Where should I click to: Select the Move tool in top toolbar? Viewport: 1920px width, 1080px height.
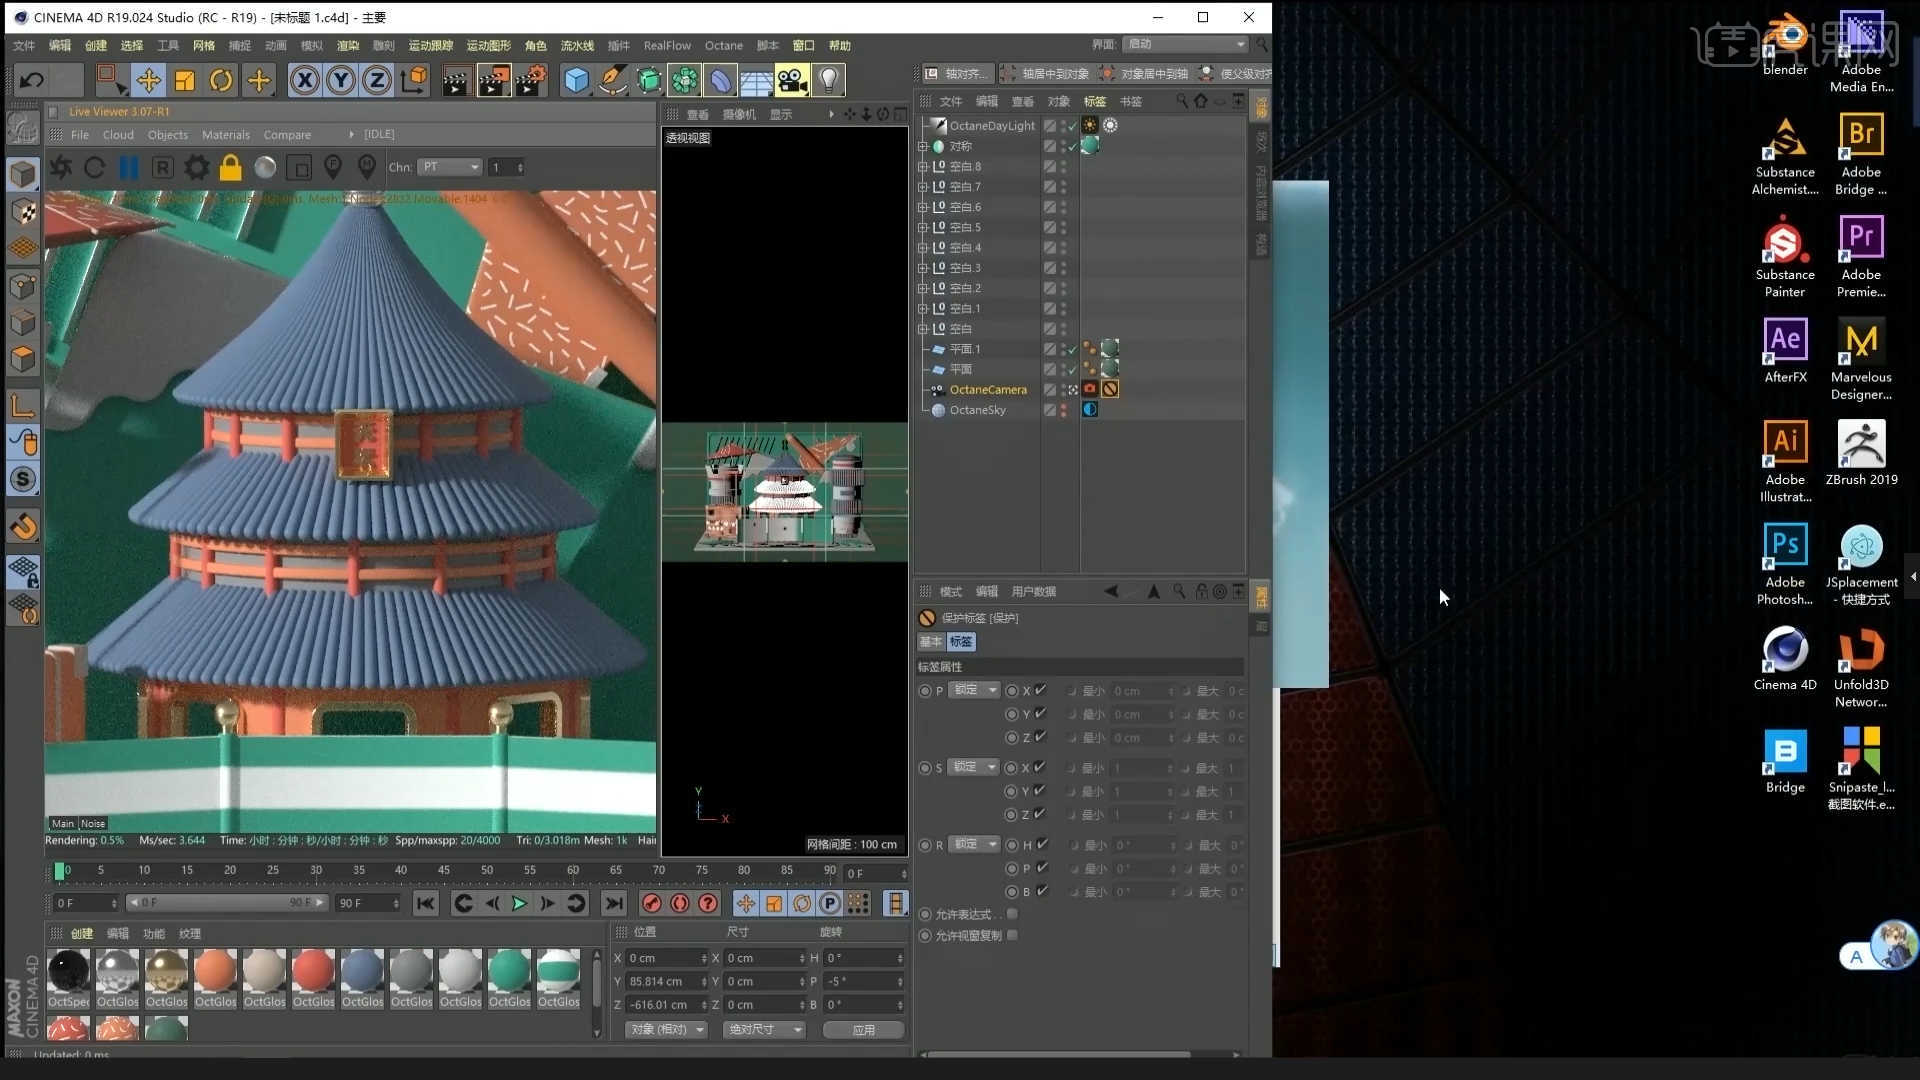148,80
